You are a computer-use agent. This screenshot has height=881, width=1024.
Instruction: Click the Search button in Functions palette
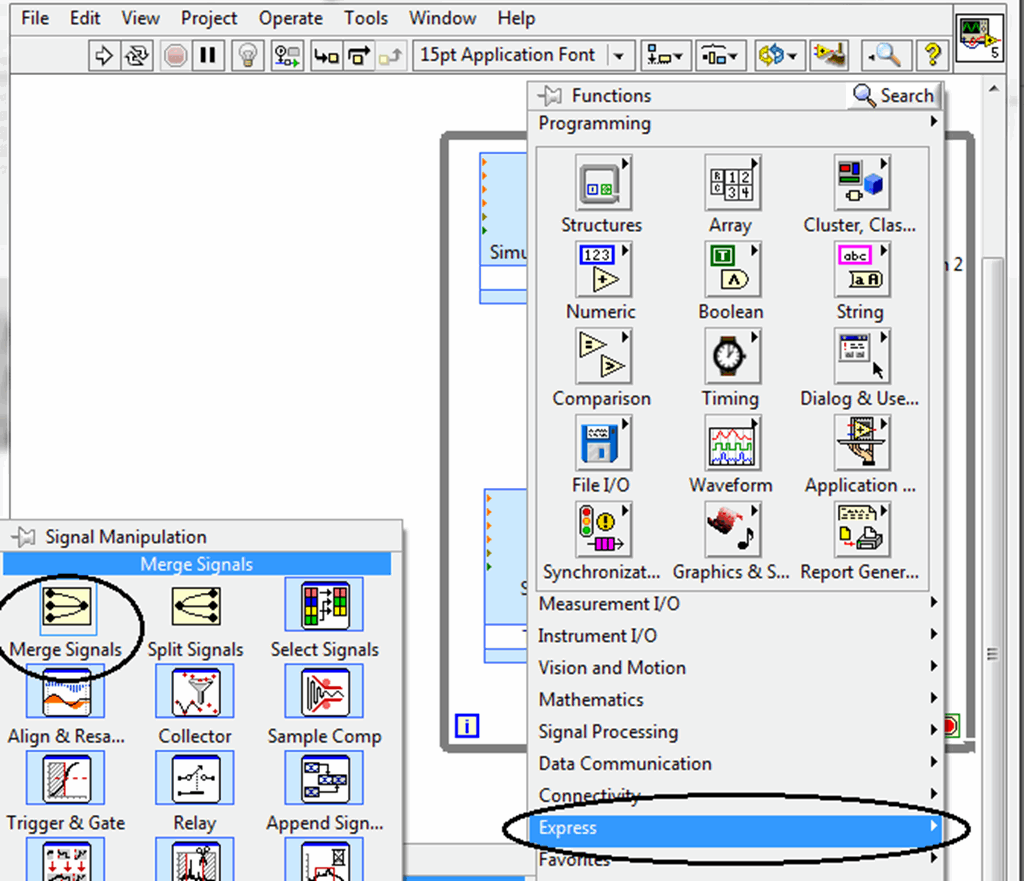click(x=892, y=95)
